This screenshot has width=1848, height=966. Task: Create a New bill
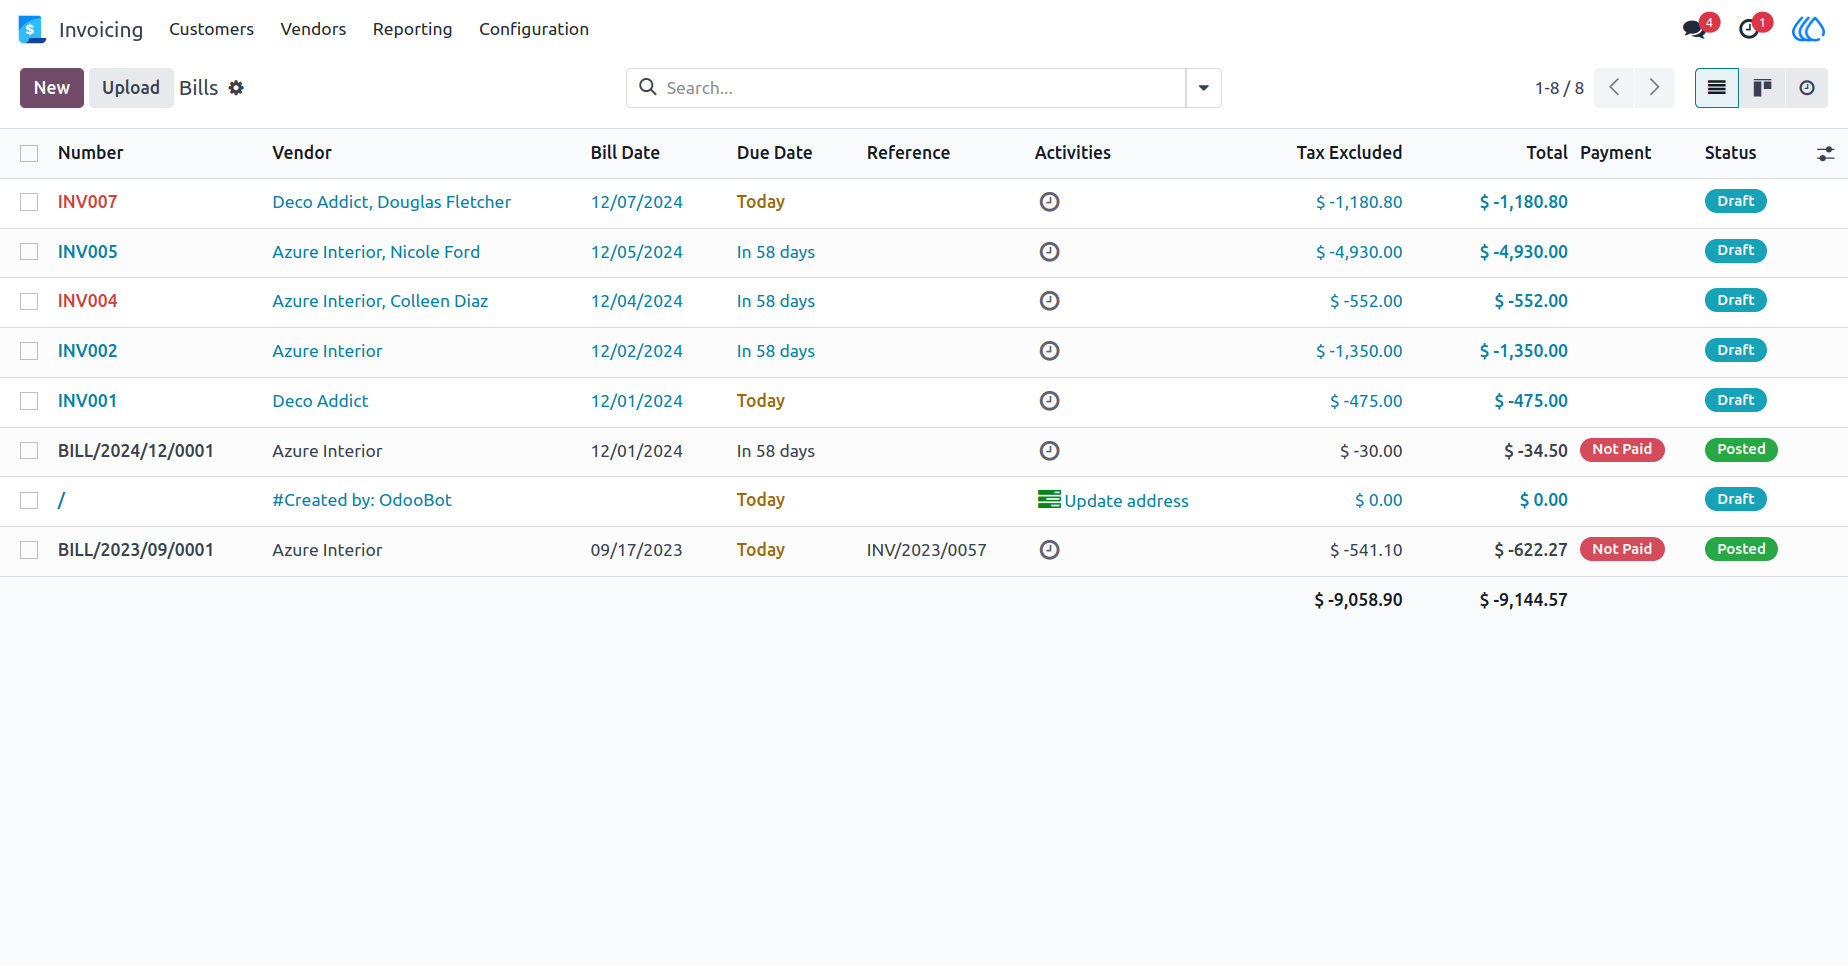point(52,88)
